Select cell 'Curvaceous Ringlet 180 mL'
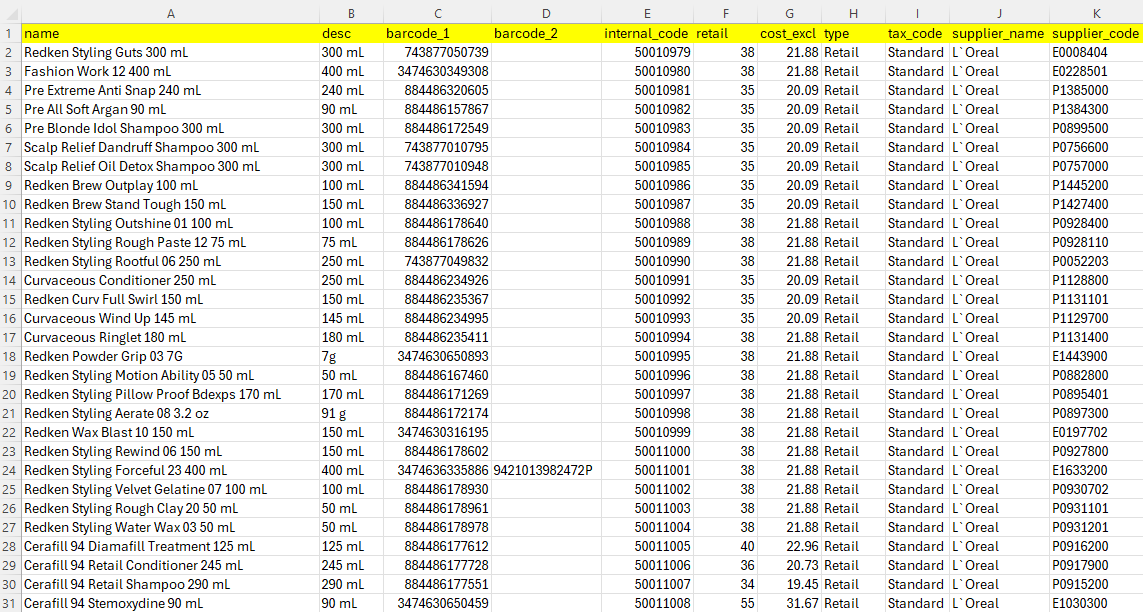Screen dimensions: 1143x612 [171, 337]
